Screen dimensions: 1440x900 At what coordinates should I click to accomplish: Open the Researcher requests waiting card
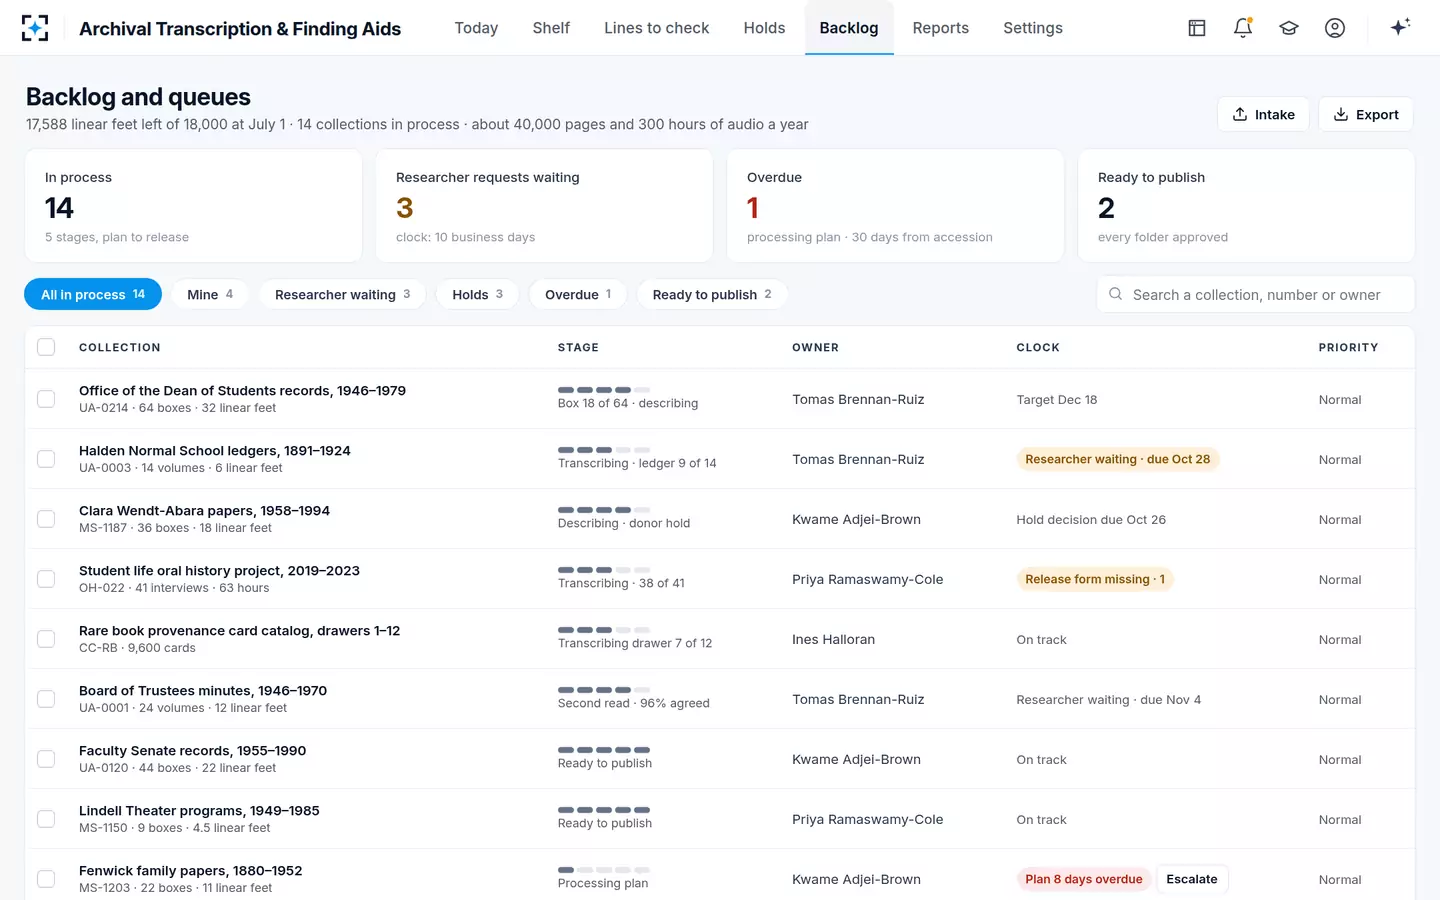click(x=544, y=206)
